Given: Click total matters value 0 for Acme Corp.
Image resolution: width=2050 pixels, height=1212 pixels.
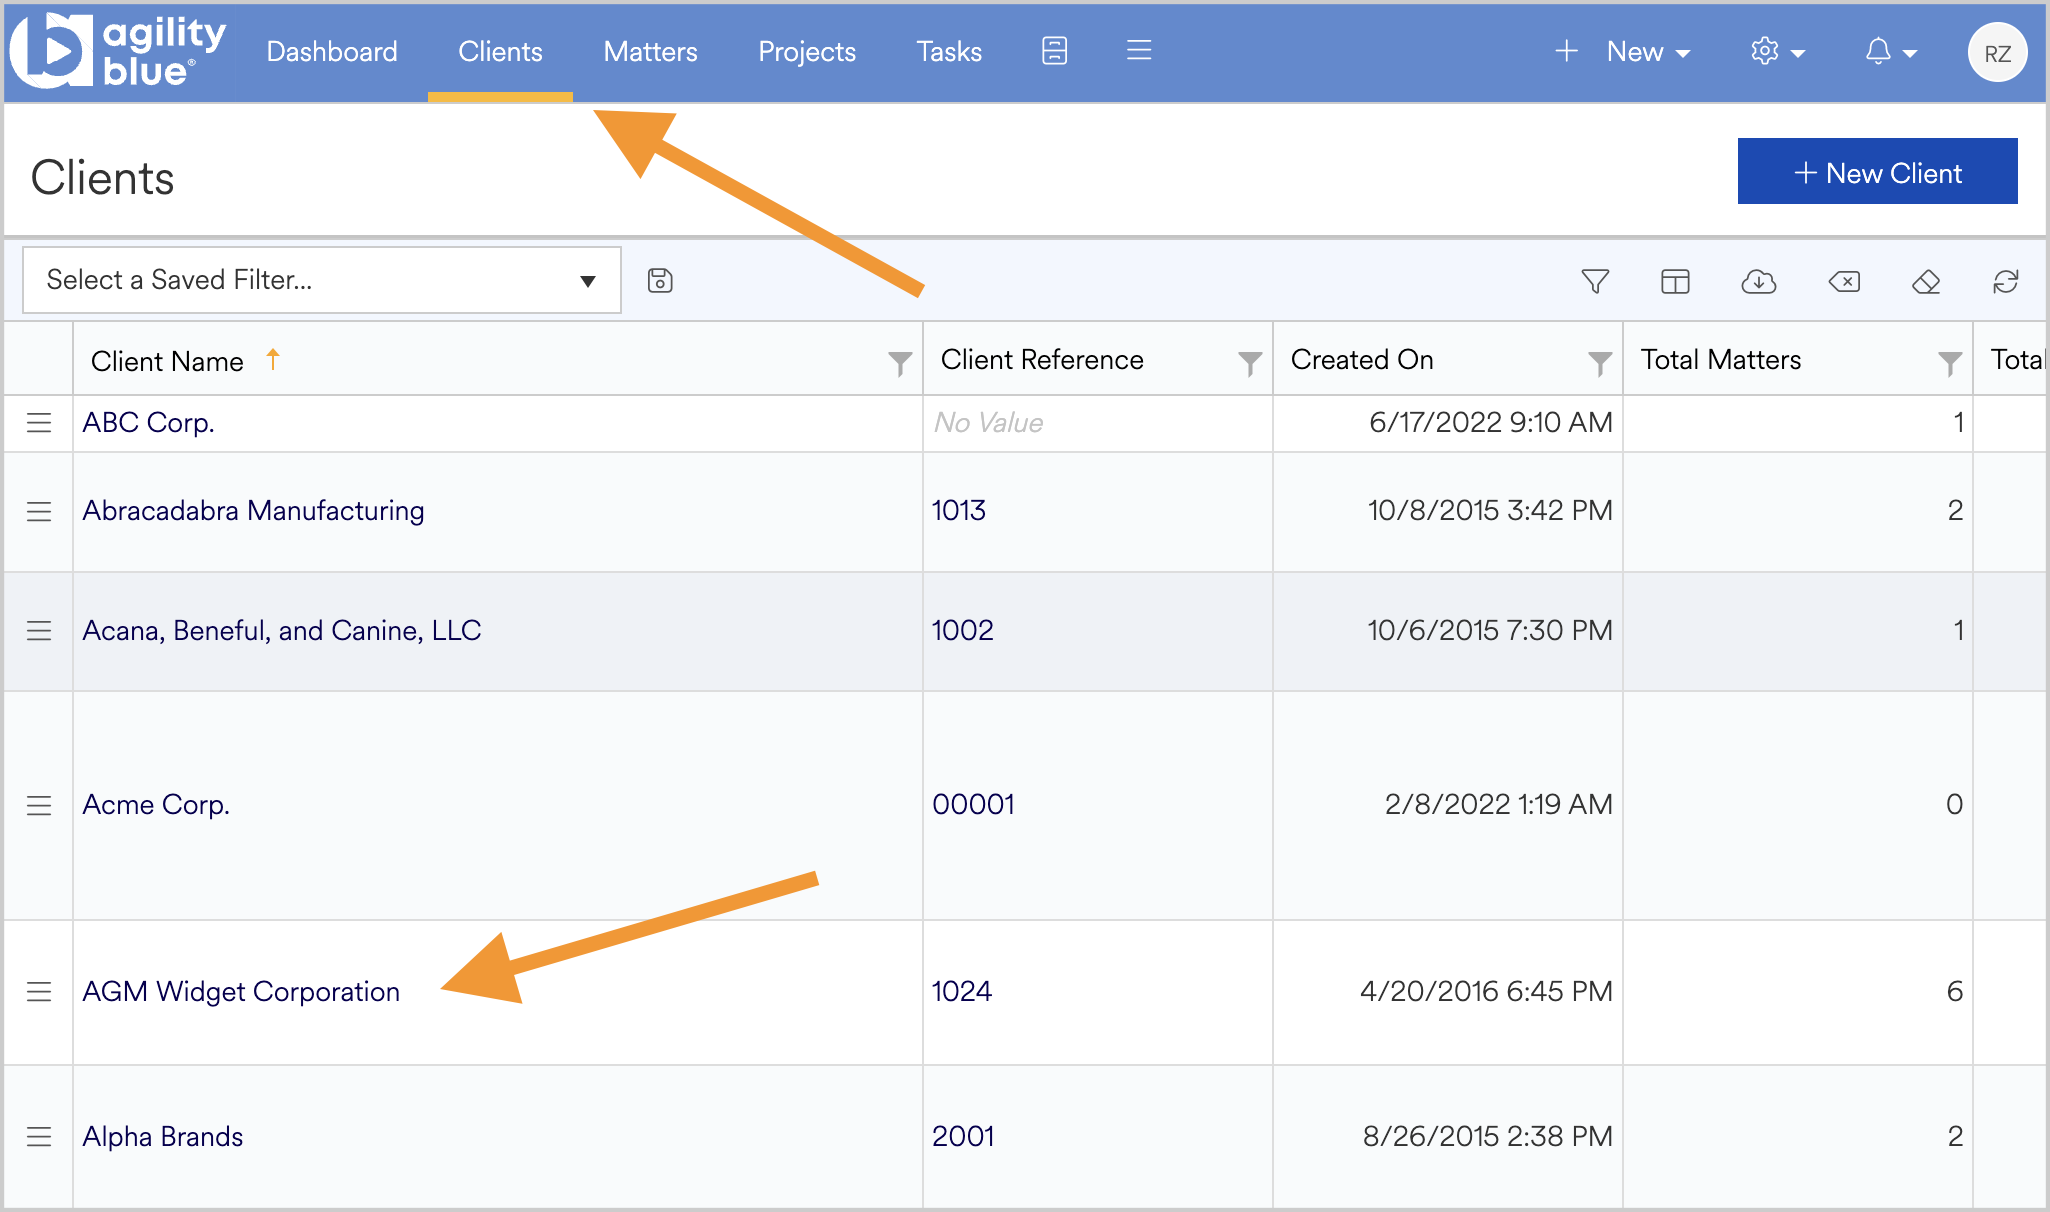Looking at the screenshot, I should [1954, 805].
